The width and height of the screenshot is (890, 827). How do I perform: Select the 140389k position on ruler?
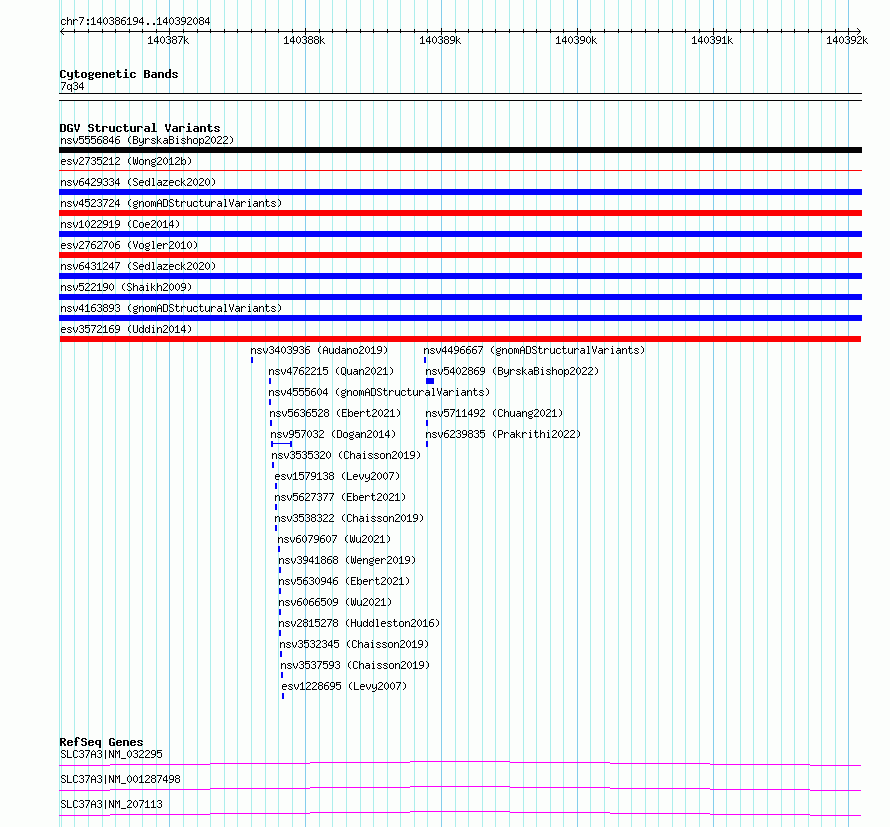[x=440, y=40]
